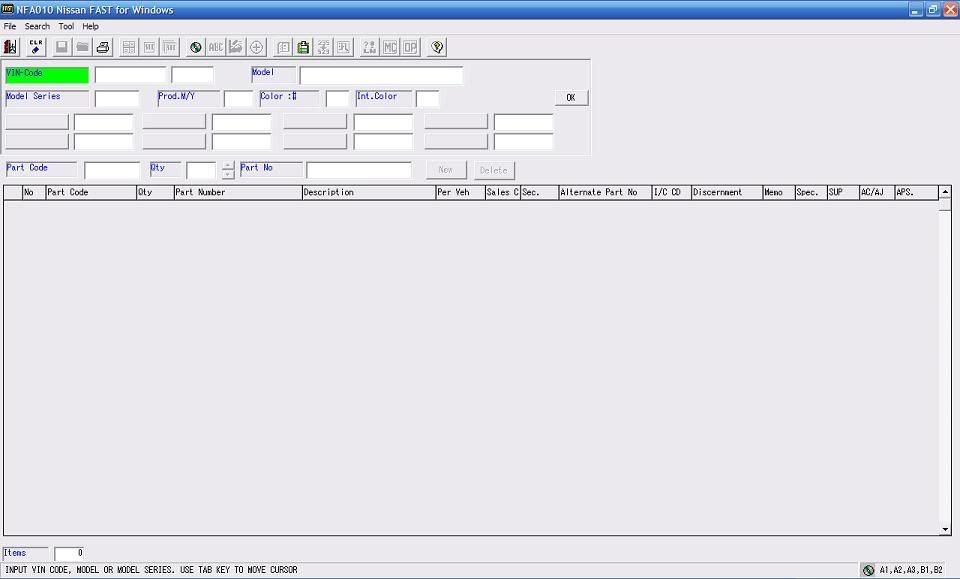Click the circled plus icon
The width and height of the screenshot is (960, 579).
coord(257,47)
